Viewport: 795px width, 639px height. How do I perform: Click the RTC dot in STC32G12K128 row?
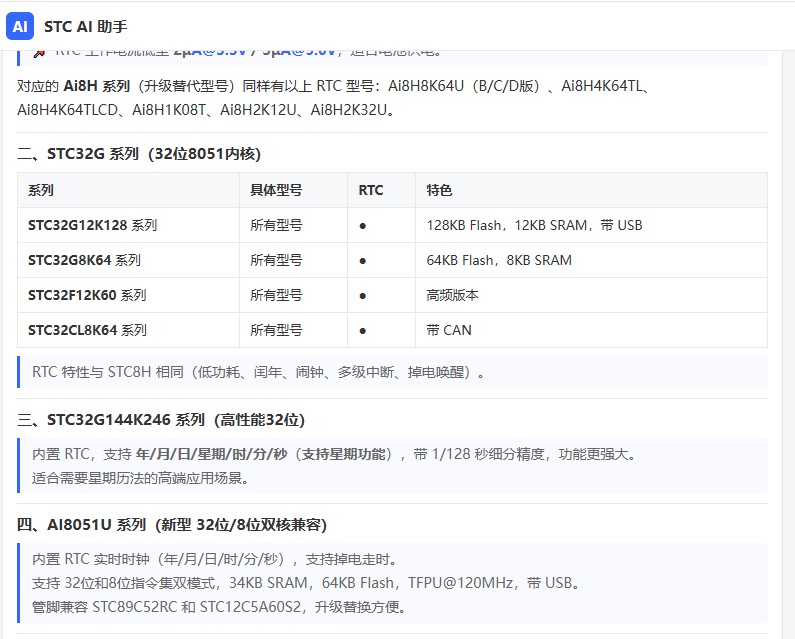click(x=363, y=226)
